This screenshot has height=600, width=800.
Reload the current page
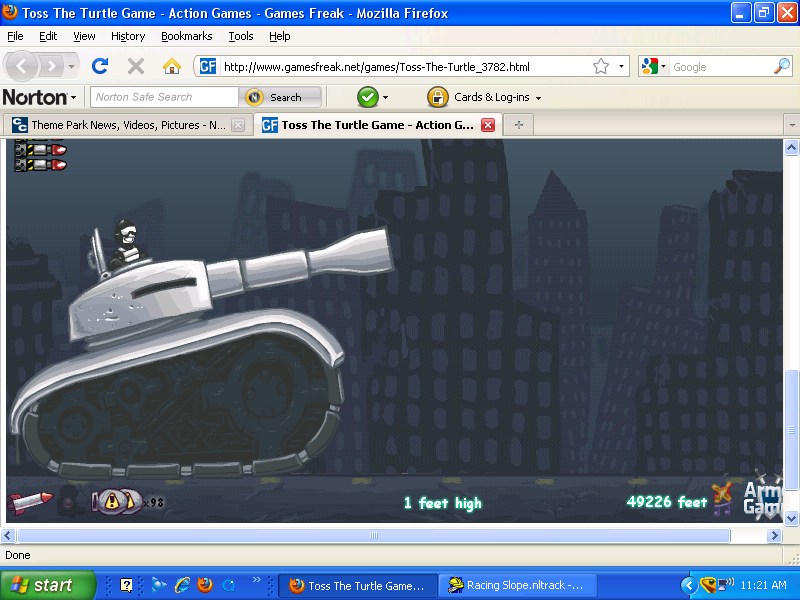click(100, 66)
